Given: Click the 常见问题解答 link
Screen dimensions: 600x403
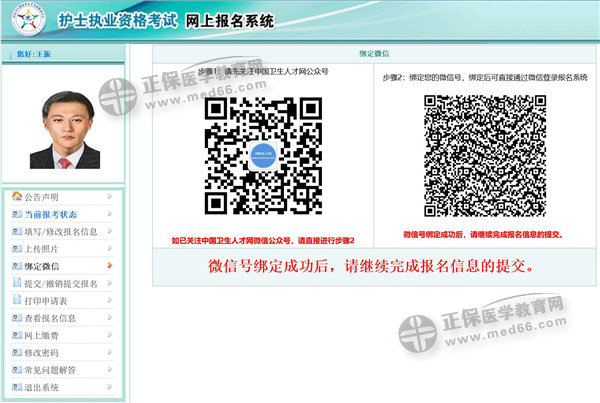Looking at the screenshot, I should [x=50, y=370].
